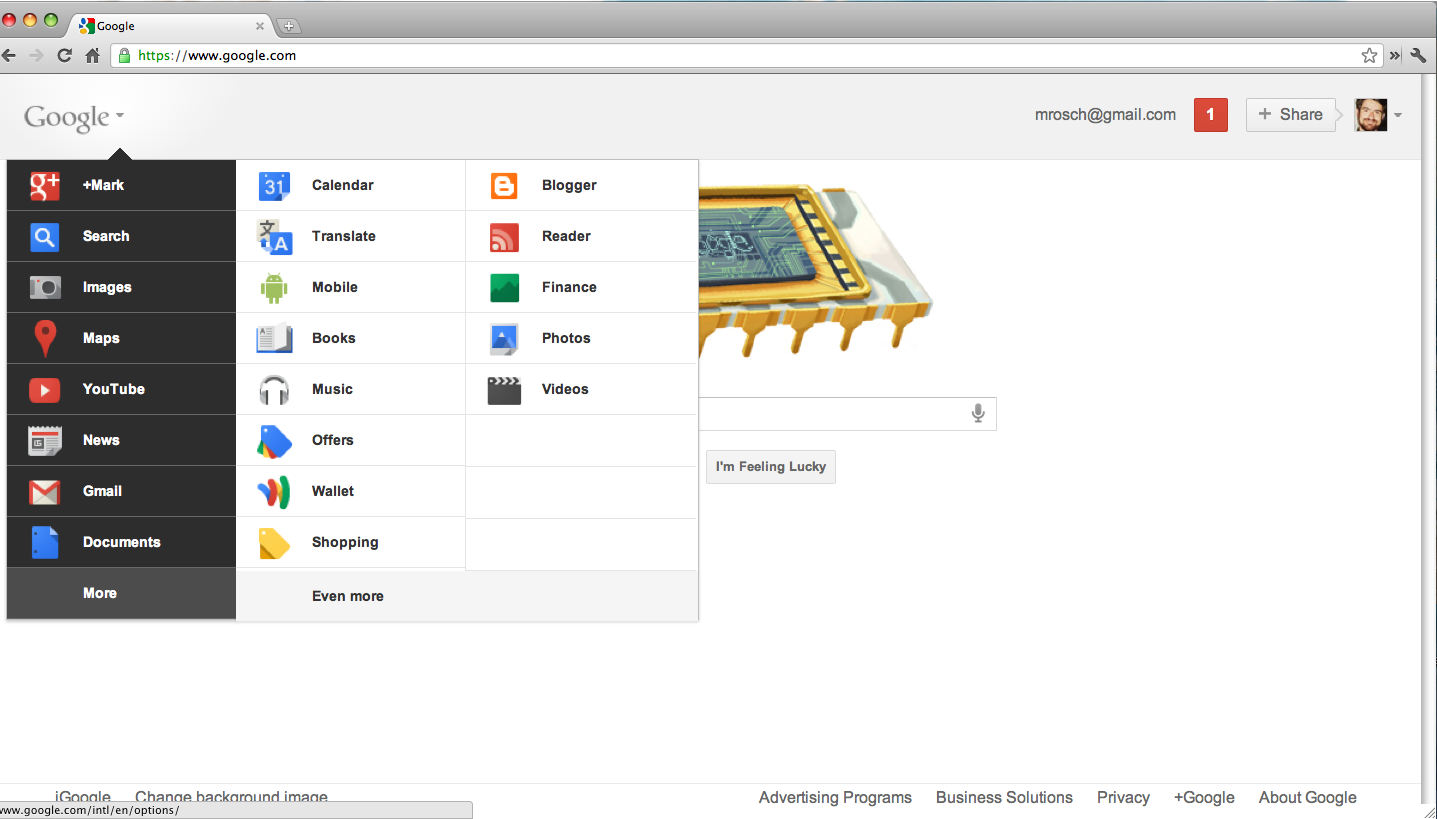
Task: Click the Translate icon
Action: point(274,236)
